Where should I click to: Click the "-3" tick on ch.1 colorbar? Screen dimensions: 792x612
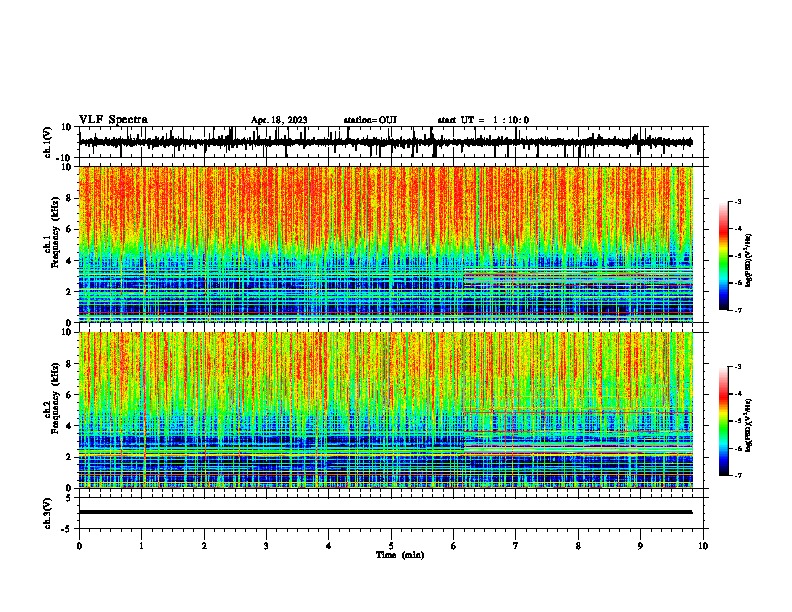738,201
